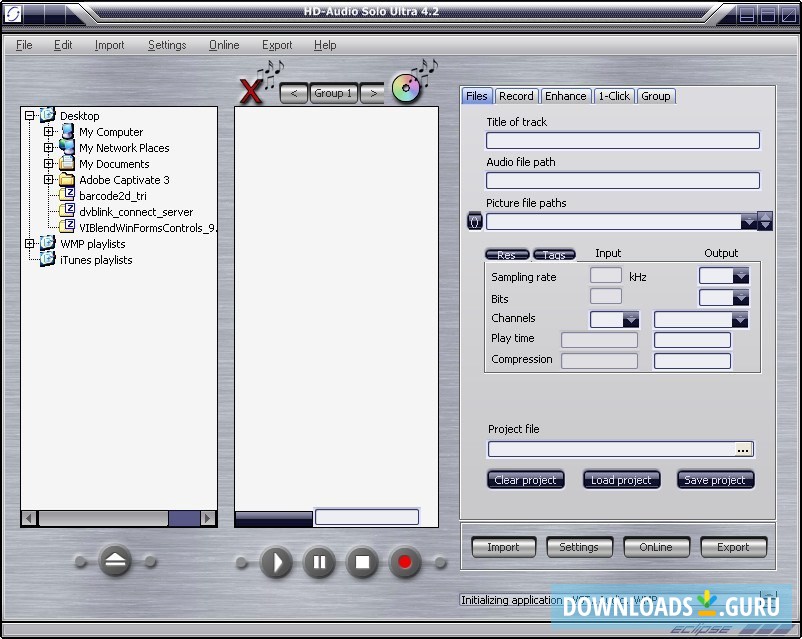Click the Picture file paths spinner arrows

coord(765,221)
